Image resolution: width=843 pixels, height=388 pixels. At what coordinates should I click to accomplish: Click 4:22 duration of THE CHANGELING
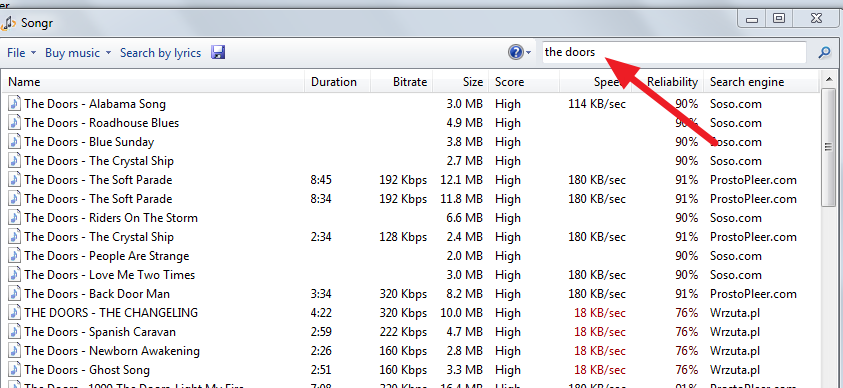(x=321, y=313)
